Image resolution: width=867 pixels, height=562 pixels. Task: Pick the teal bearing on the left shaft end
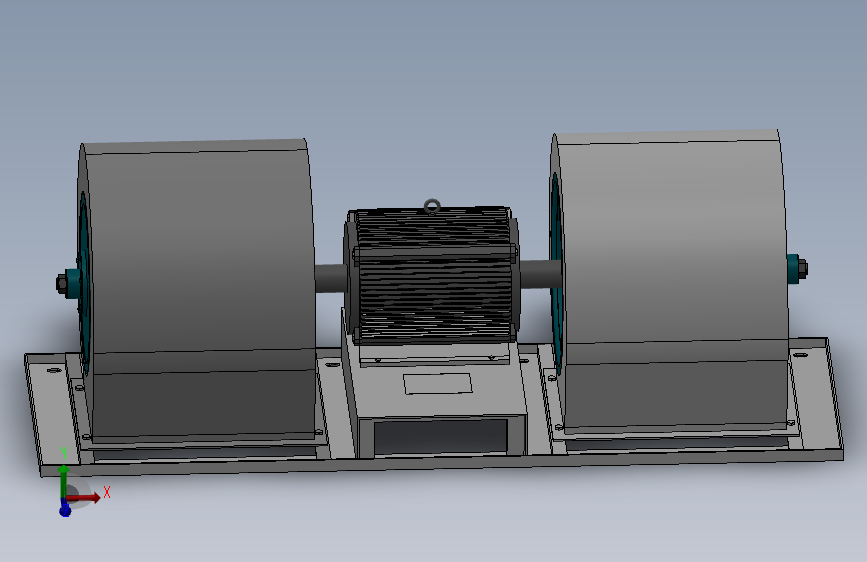[72, 283]
